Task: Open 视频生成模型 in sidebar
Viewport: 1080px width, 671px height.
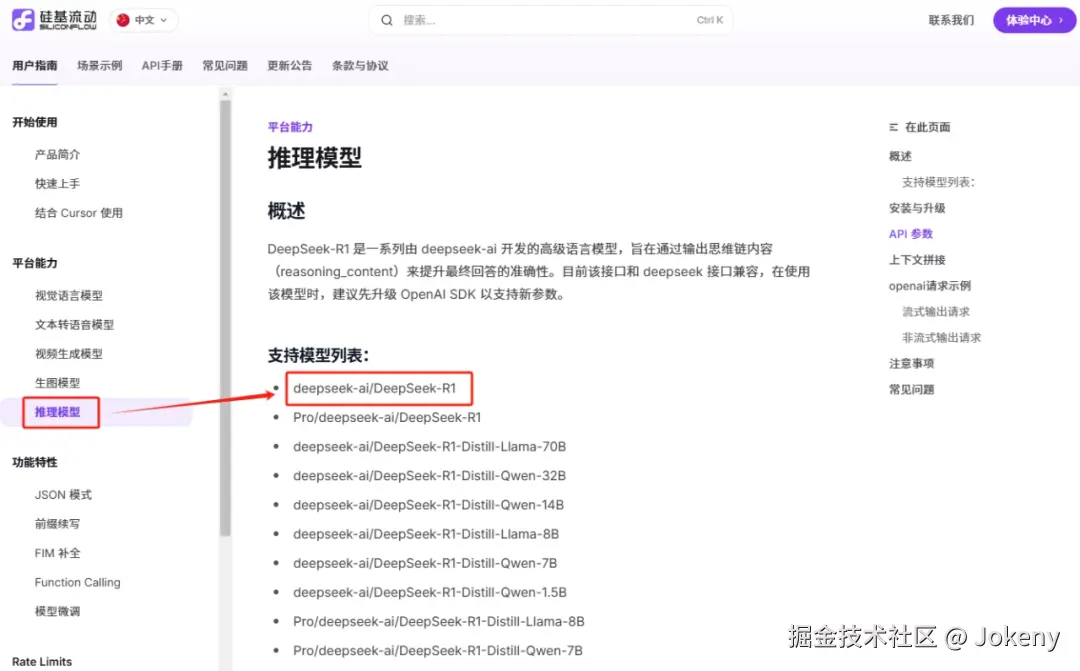Action: pyautogui.click(x=69, y=353)
